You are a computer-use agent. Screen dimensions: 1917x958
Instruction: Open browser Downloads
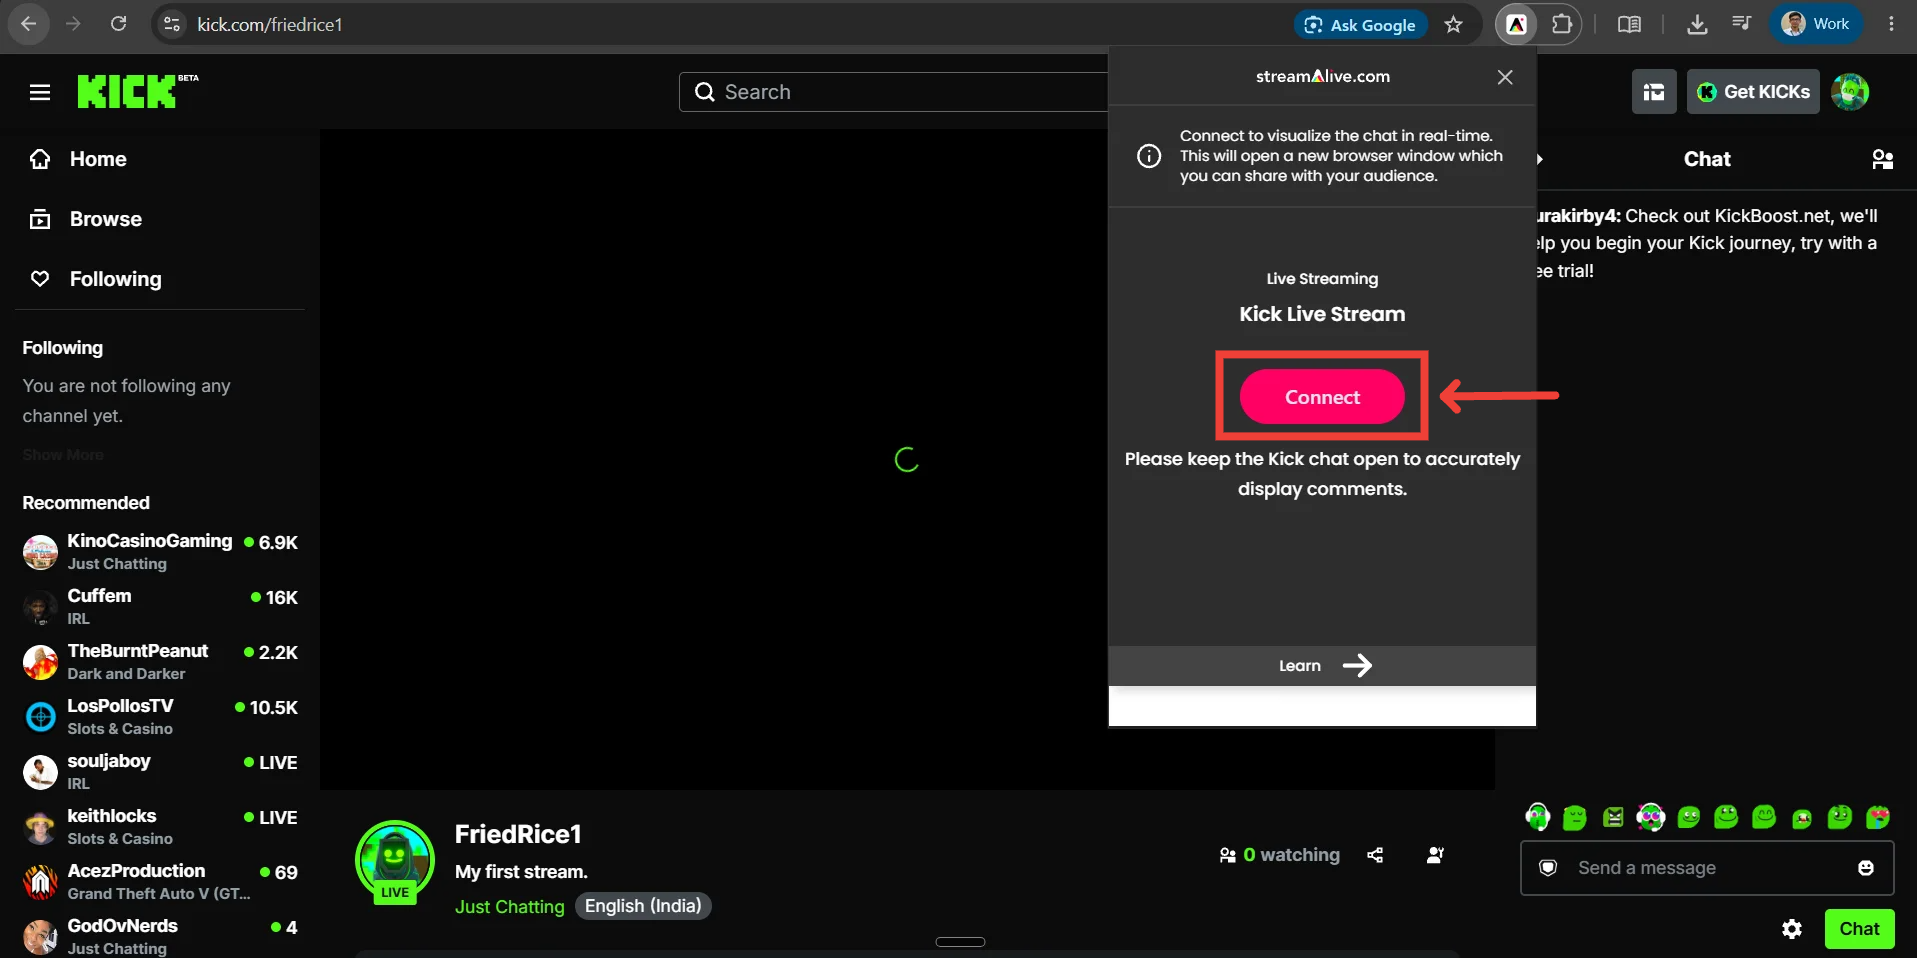(1697, 25)
